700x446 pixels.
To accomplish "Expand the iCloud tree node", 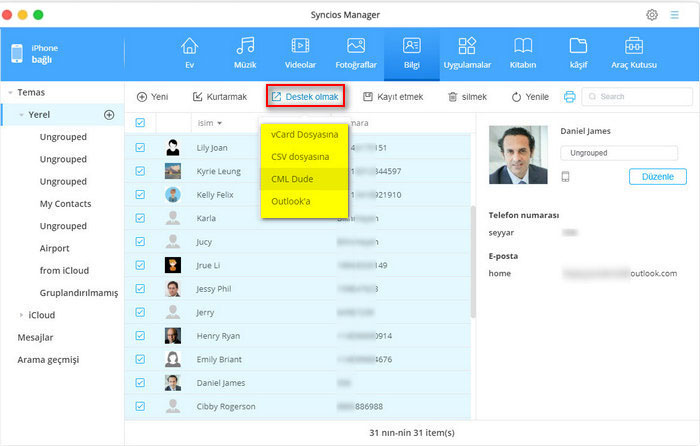I will 21,315.
